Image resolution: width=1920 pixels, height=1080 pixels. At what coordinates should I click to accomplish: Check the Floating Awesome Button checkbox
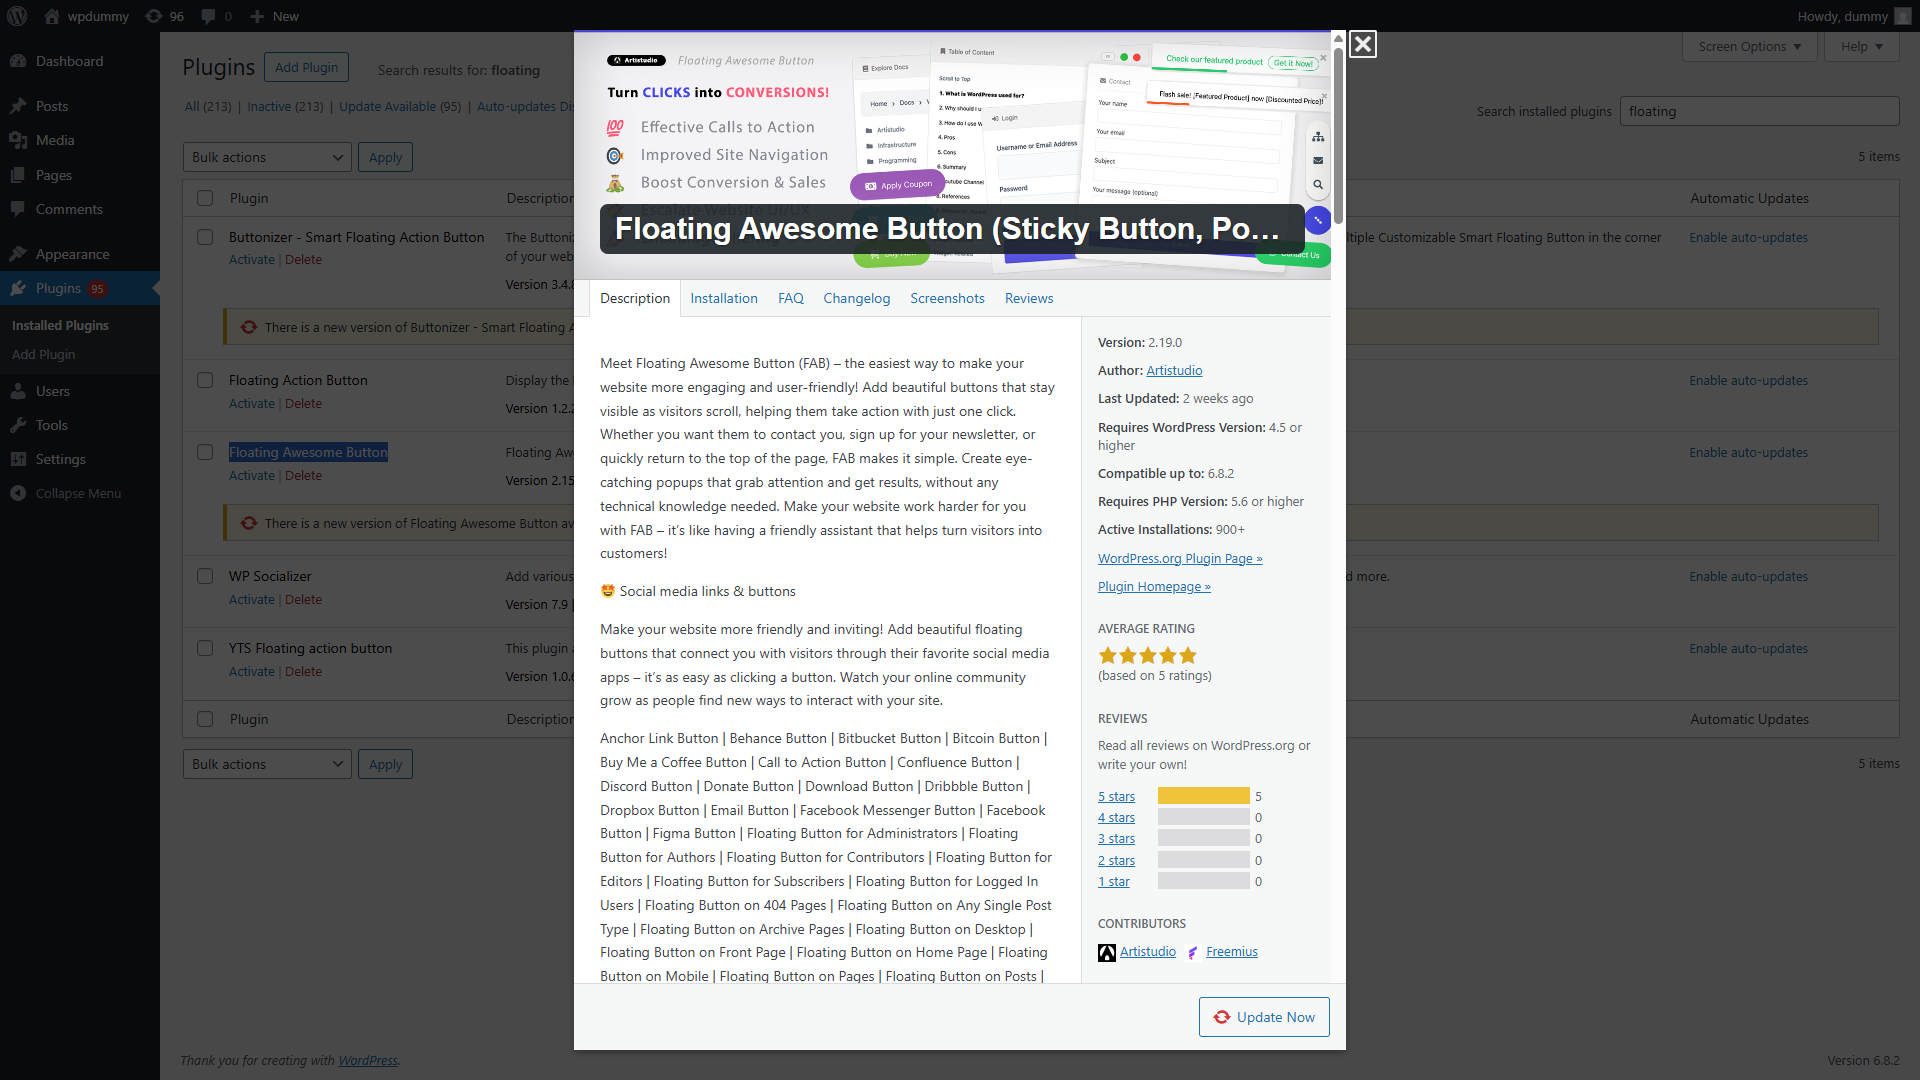(x=205, y=452)
